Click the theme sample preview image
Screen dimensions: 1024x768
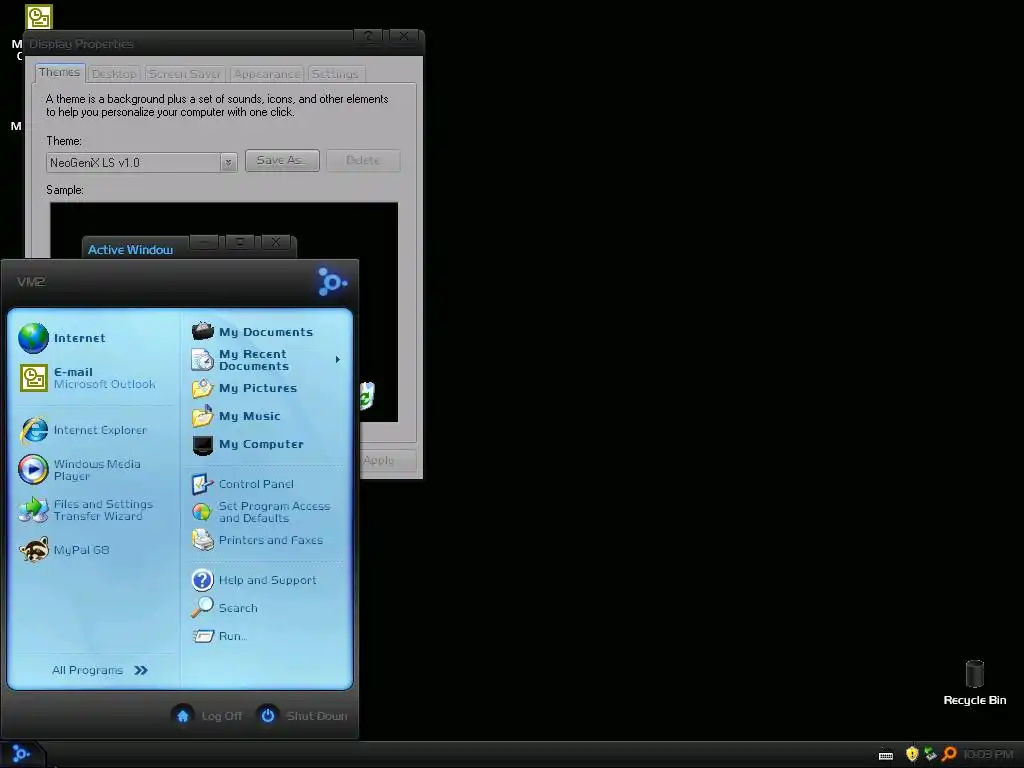224,312
